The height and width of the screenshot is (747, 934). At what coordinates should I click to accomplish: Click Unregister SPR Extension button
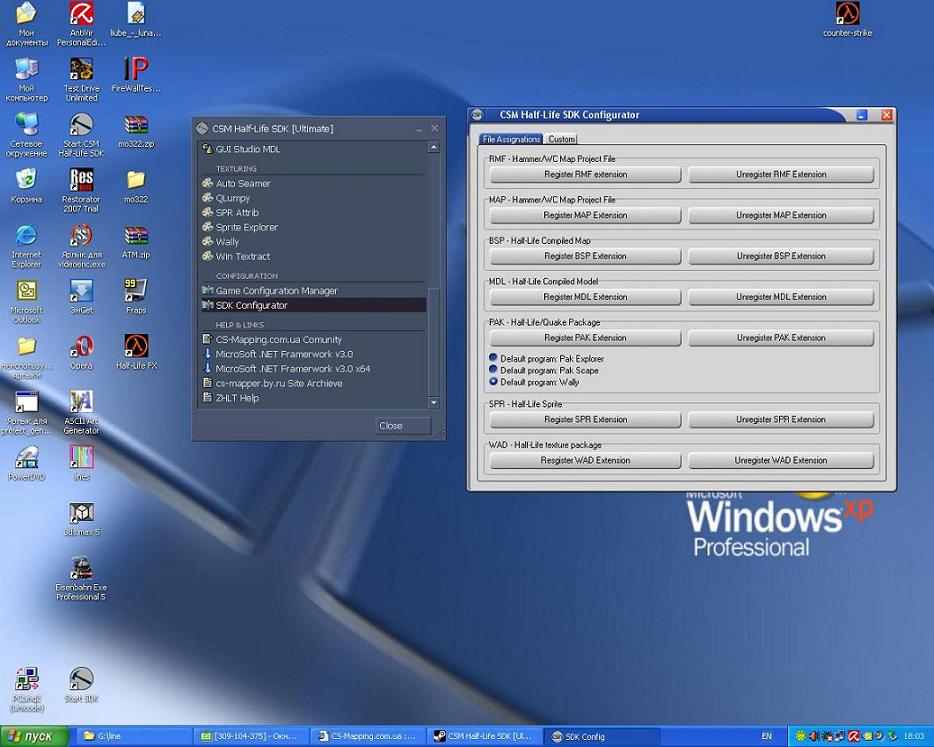click(x=781, y=419)
